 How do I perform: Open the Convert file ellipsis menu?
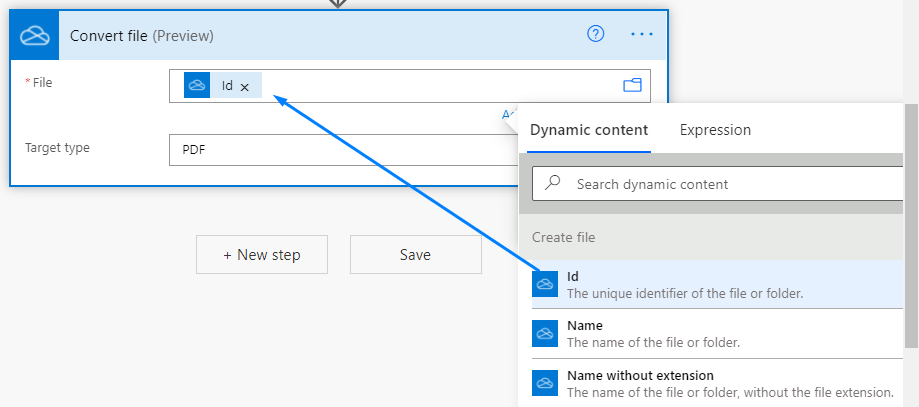click(642, 35)
